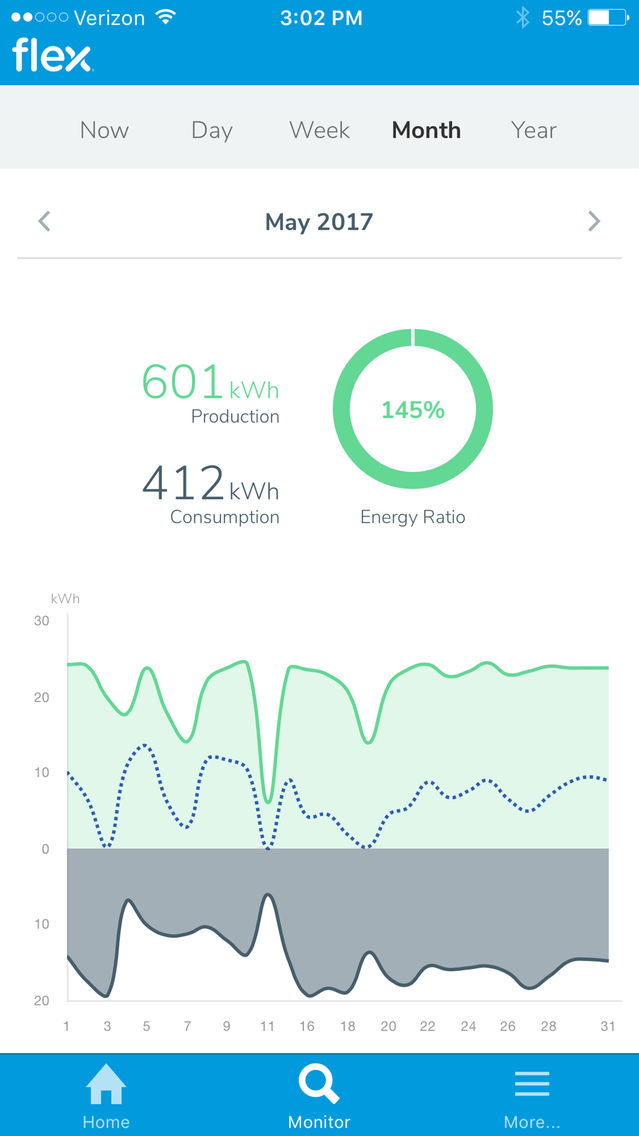Tap the Home house icon
The width and height of the screenshot is (639, 1136).
tap(106, 1084)
